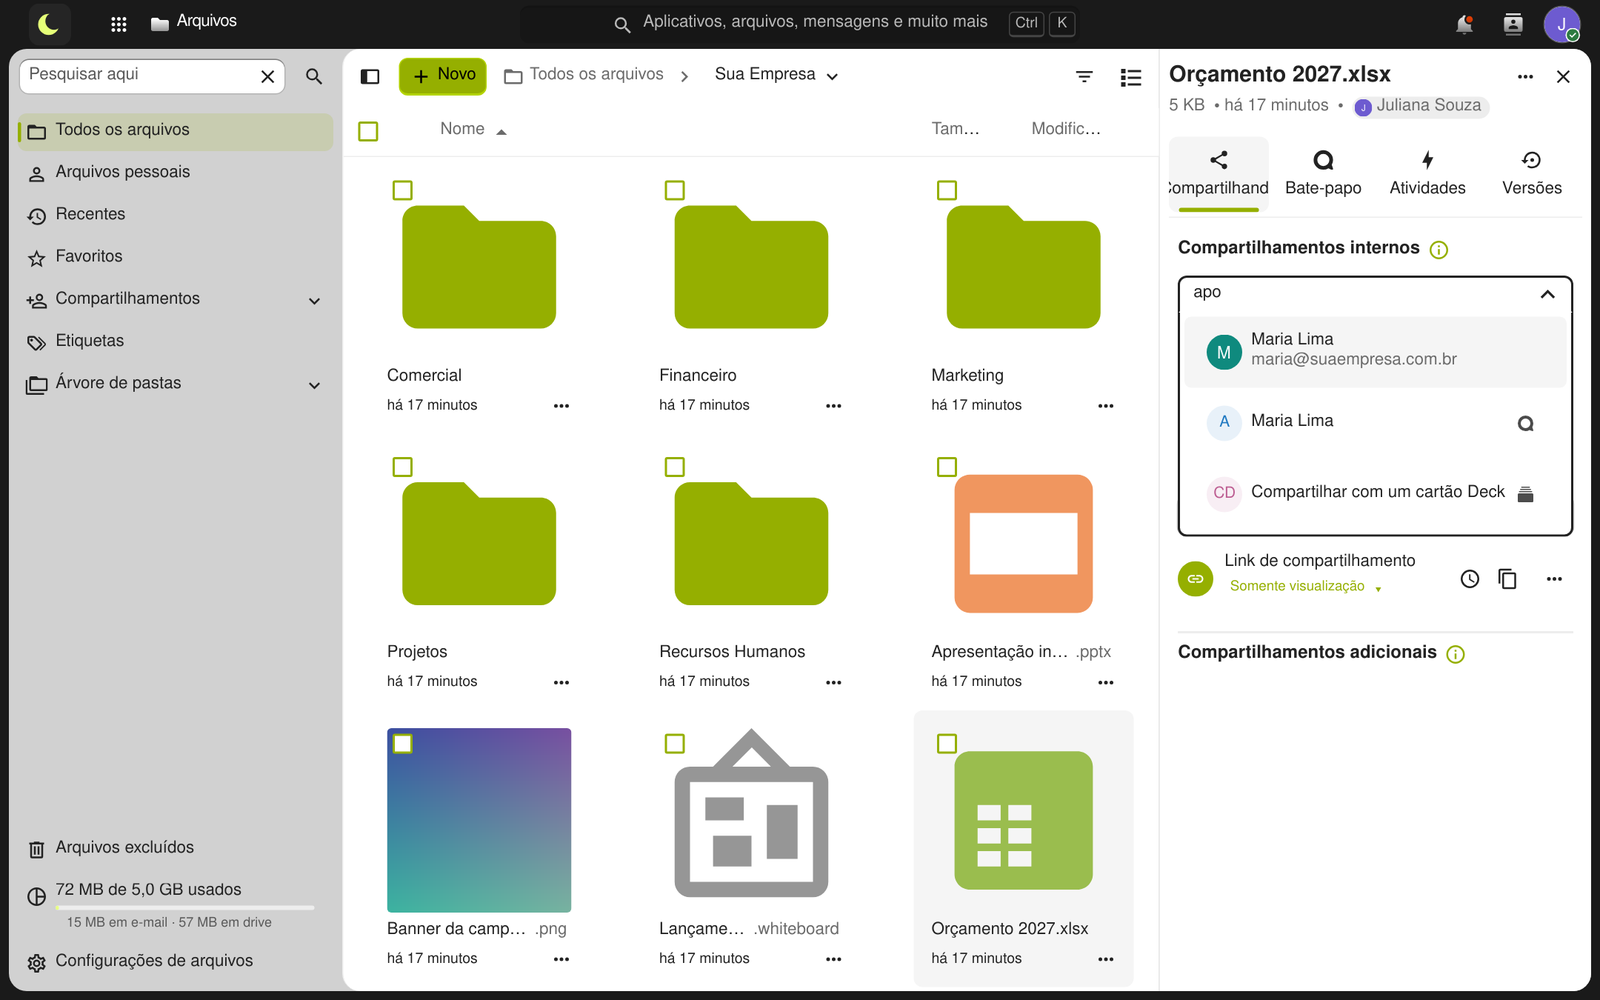Open actions menu for Banner da camp png

coord(561,959)
